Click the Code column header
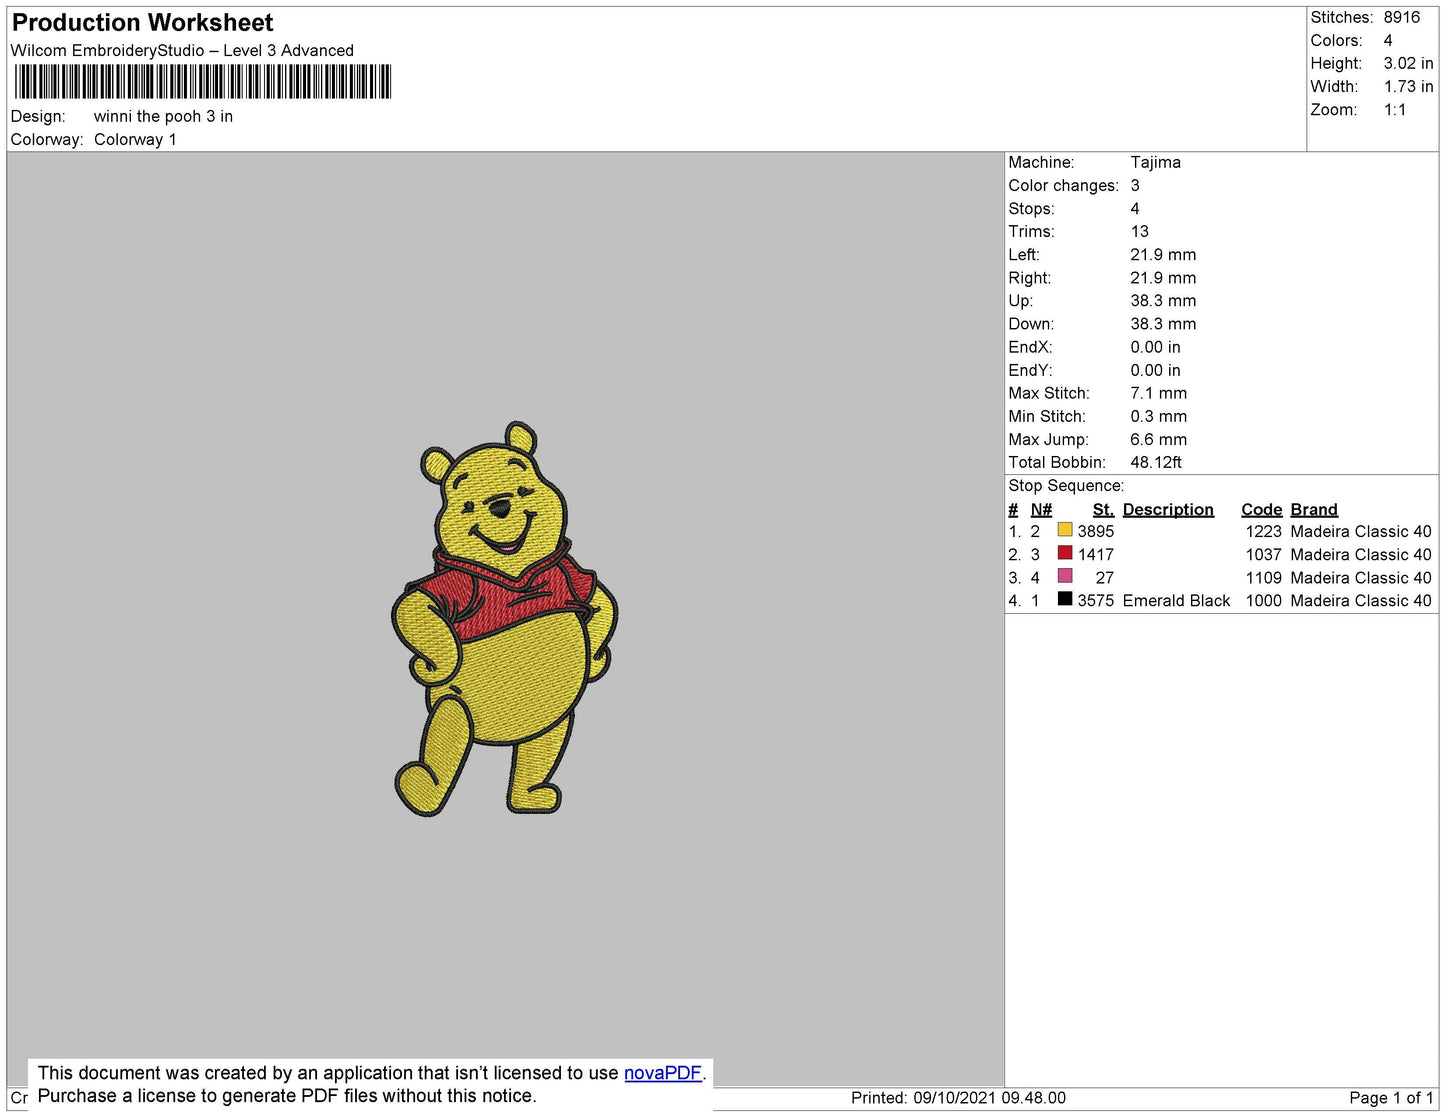 [1262, 510]
